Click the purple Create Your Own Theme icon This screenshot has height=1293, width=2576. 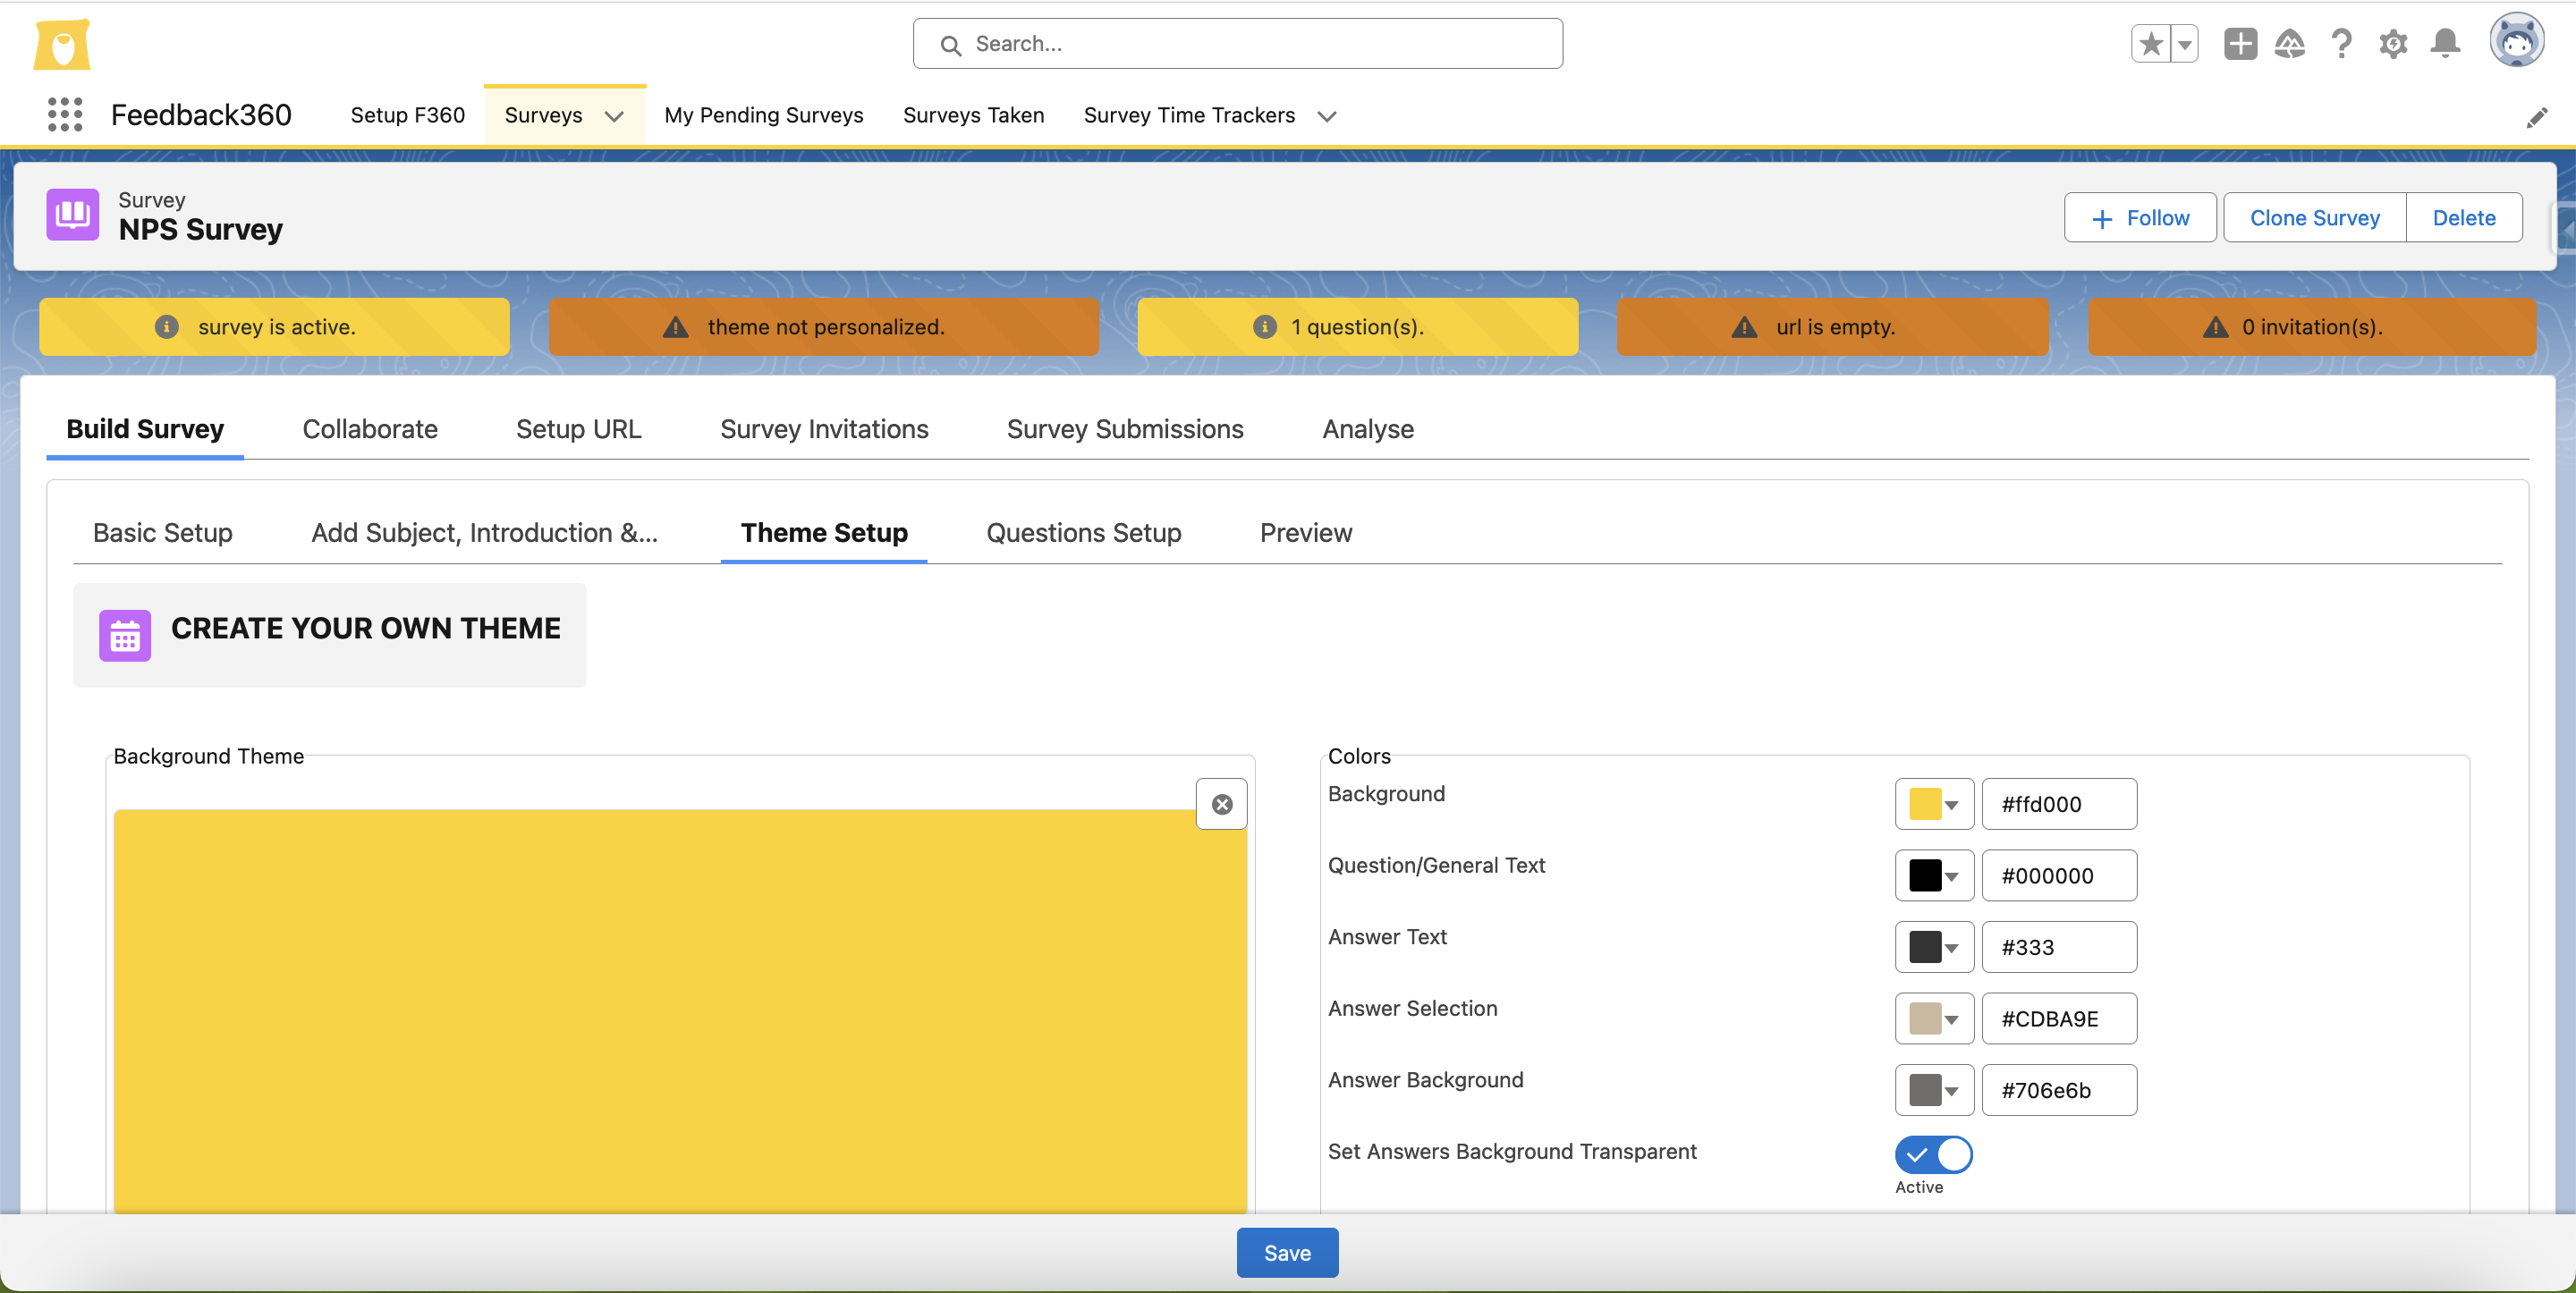pos(125,635)
